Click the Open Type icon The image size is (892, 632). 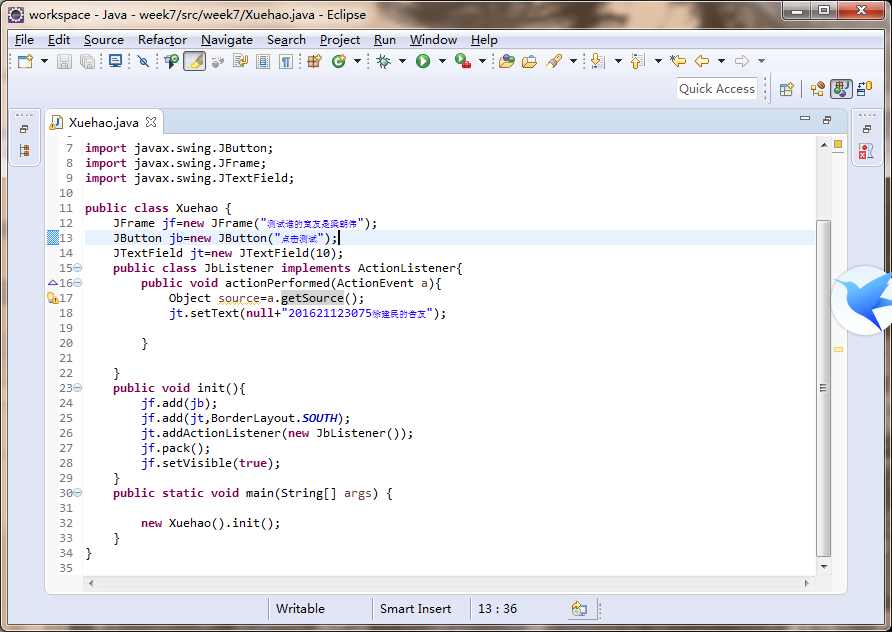[506, 61]
